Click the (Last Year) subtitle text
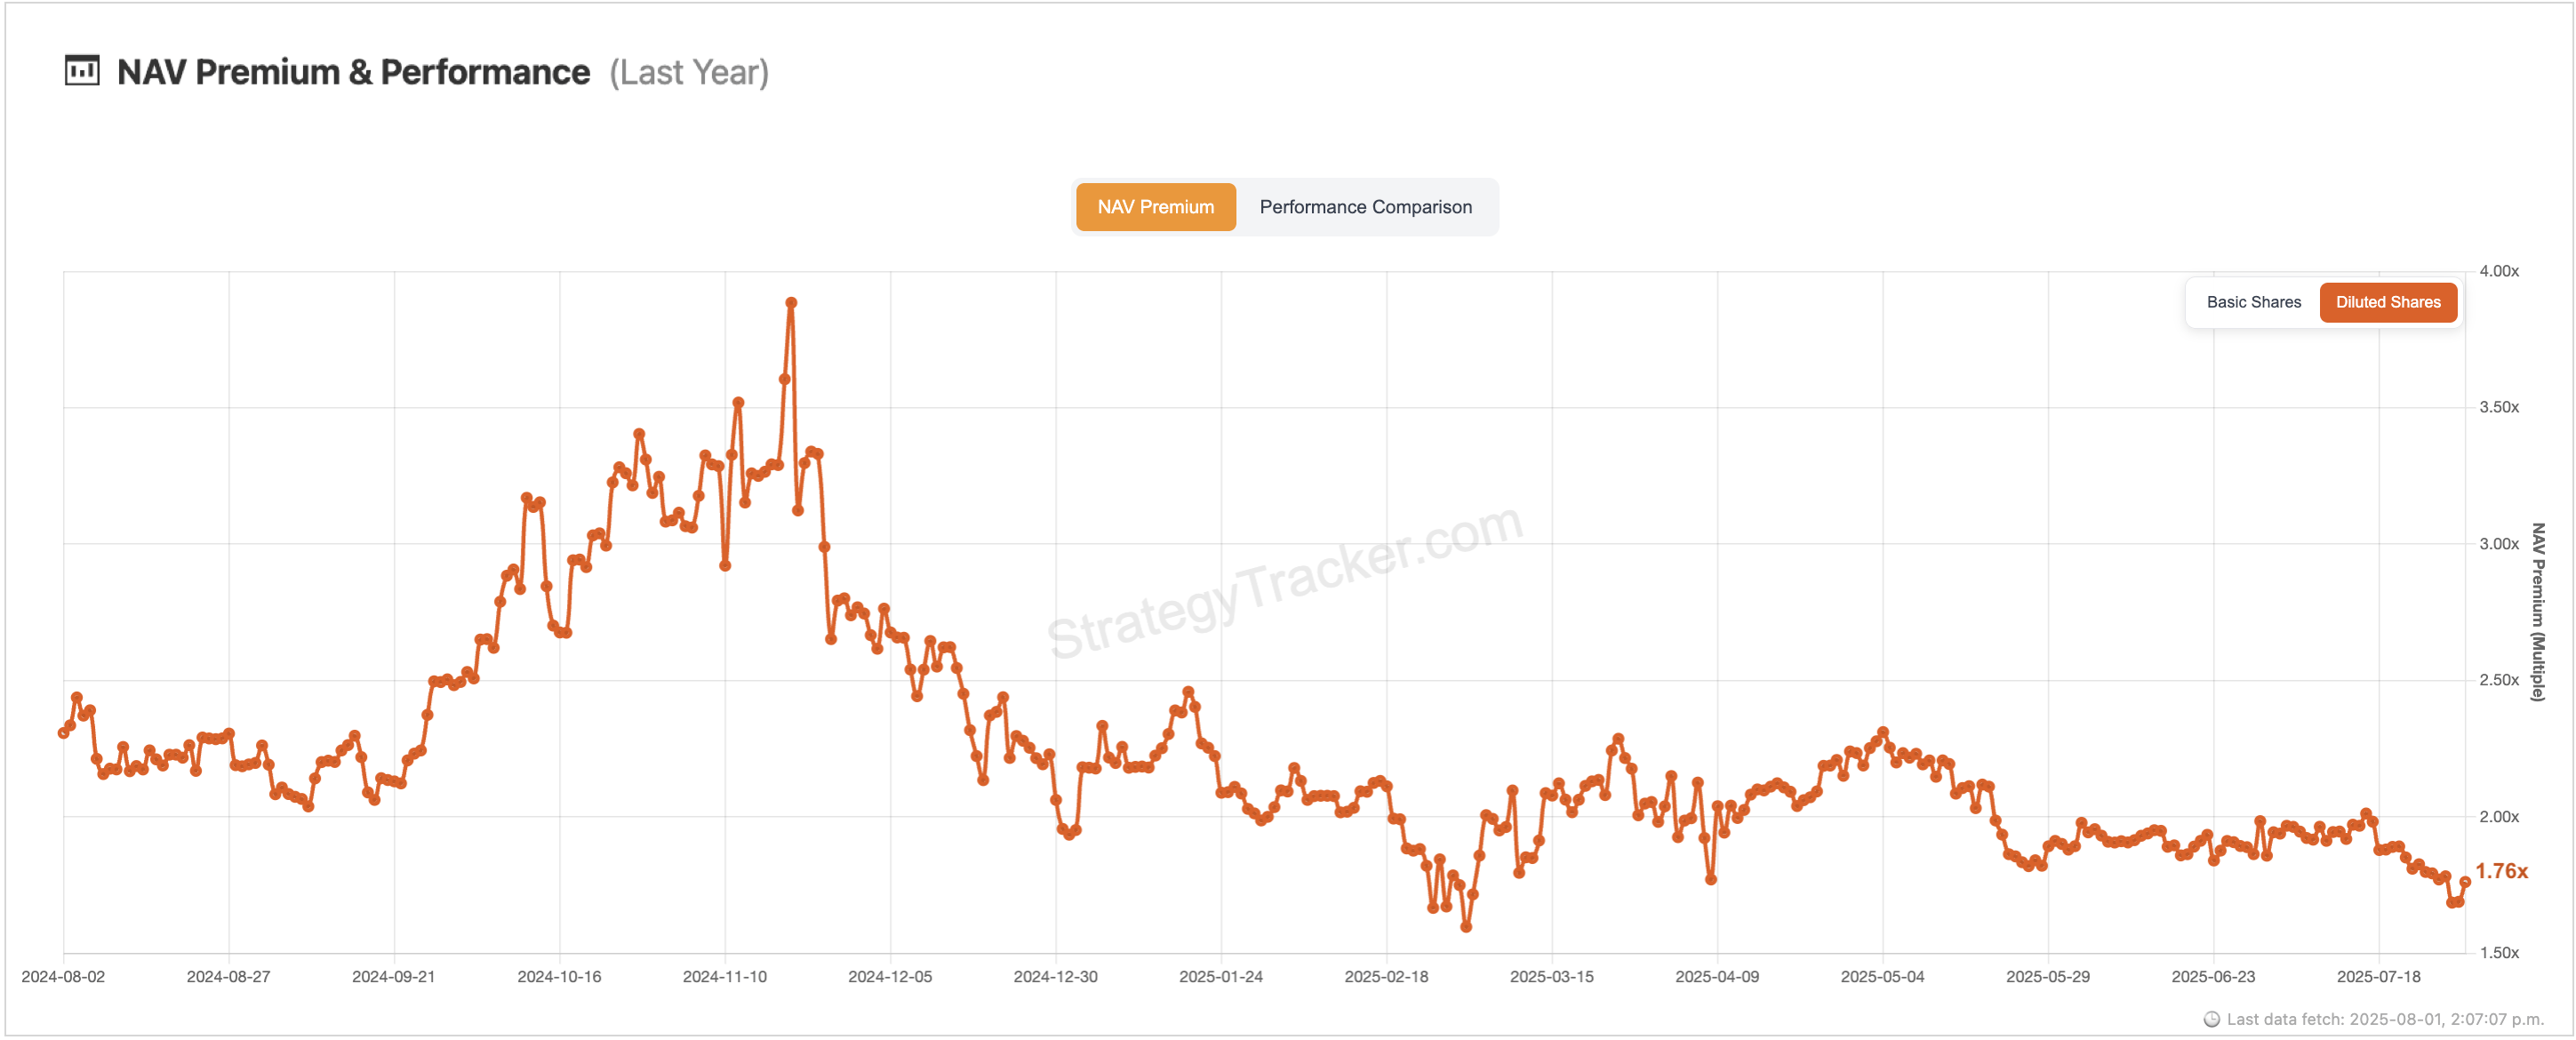This screenshot has width=2576, height=1040. [x=688, y=71]
